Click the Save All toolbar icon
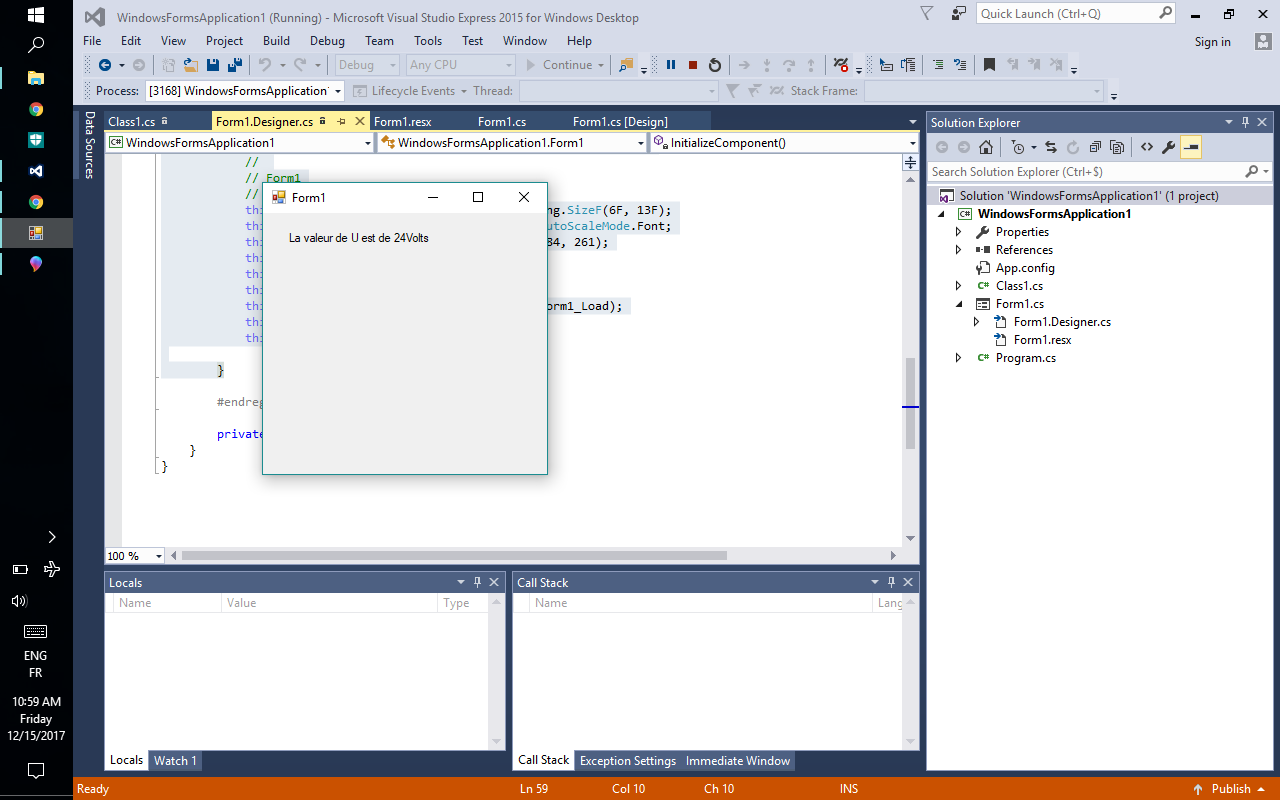Image resolution: width=1280 pixels, height=800 pixels. coord(235,65)
